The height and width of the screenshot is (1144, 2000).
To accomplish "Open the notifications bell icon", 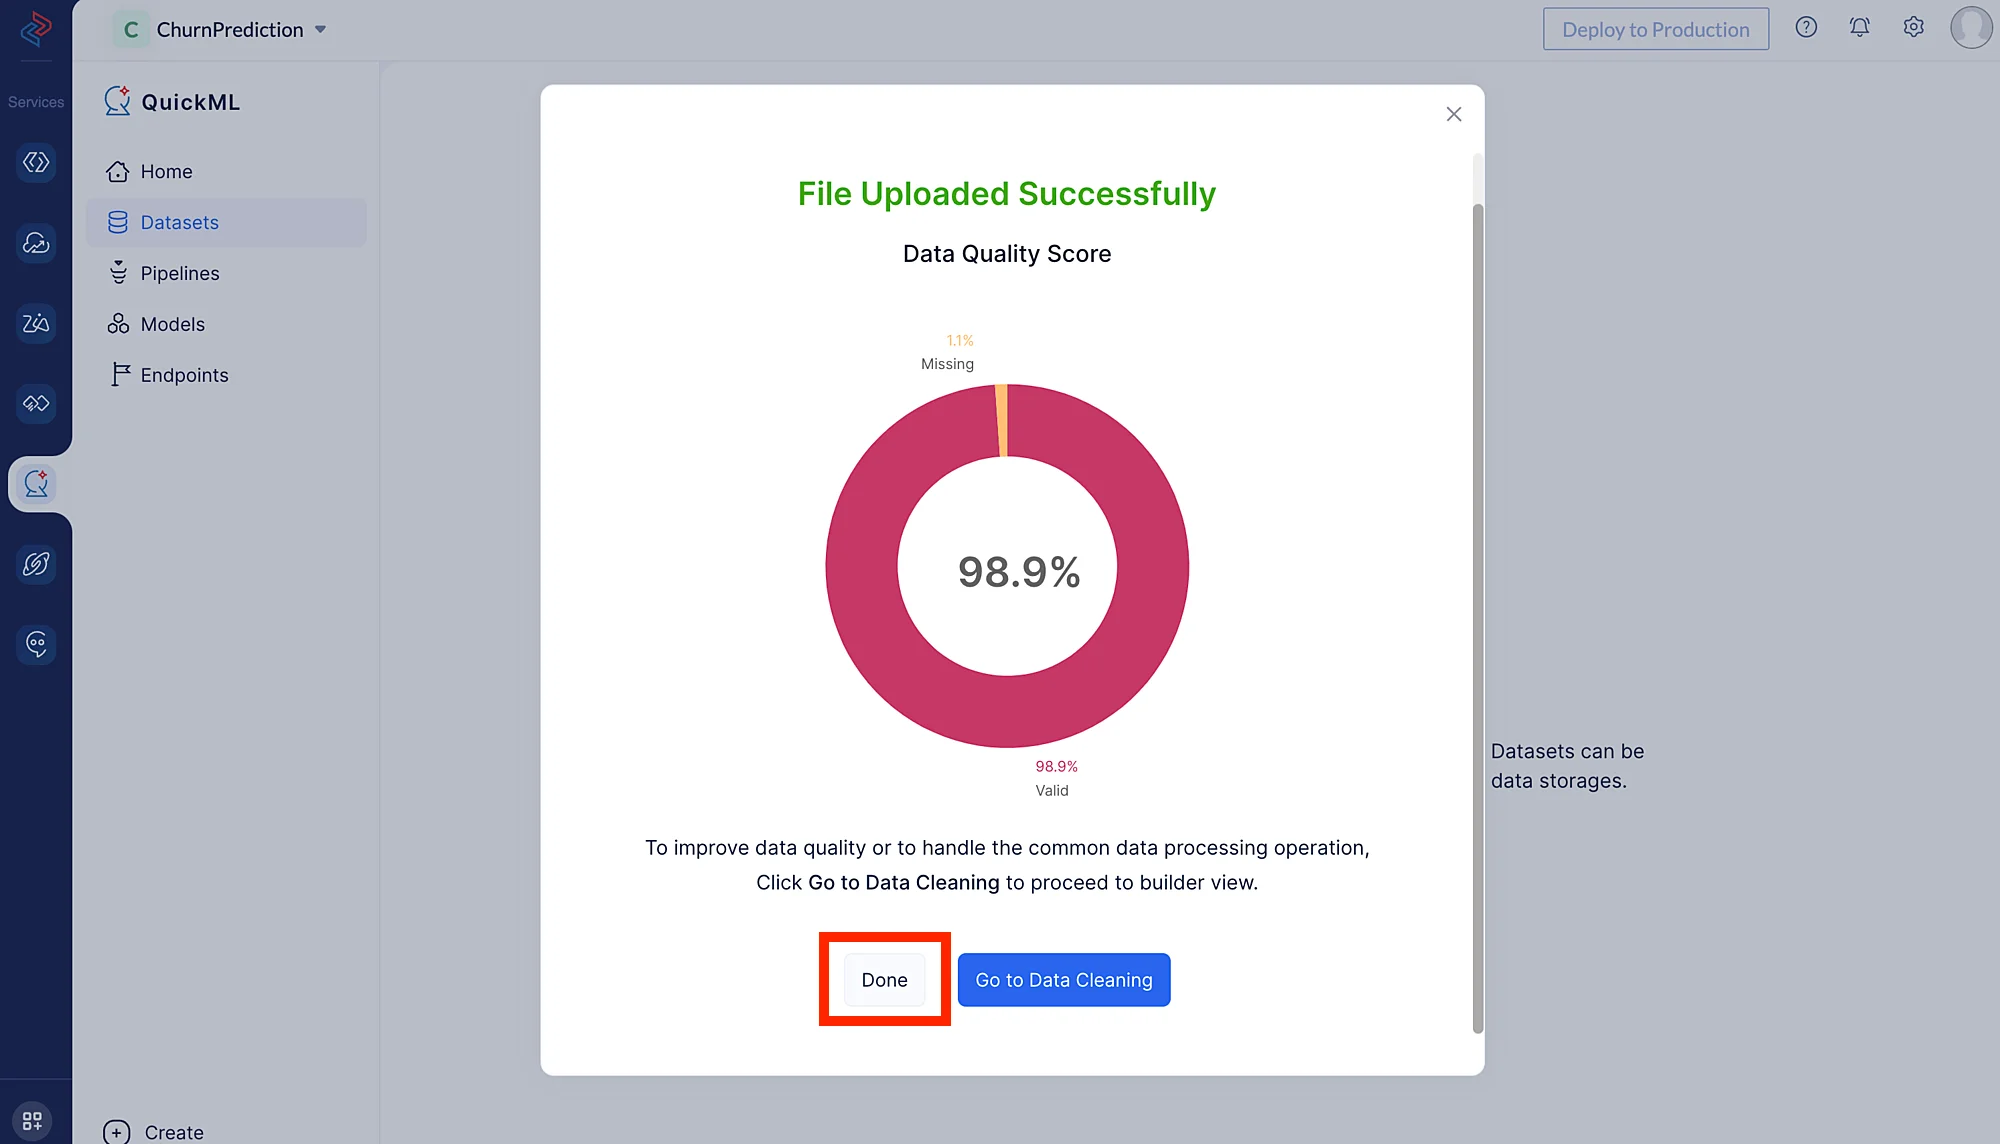I will [1859, 28].
